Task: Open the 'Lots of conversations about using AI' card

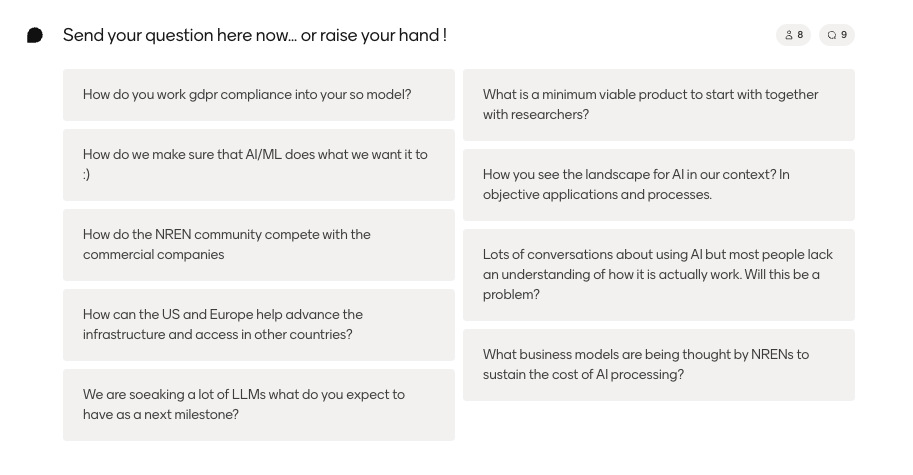Action: click(x=658, y=275)
